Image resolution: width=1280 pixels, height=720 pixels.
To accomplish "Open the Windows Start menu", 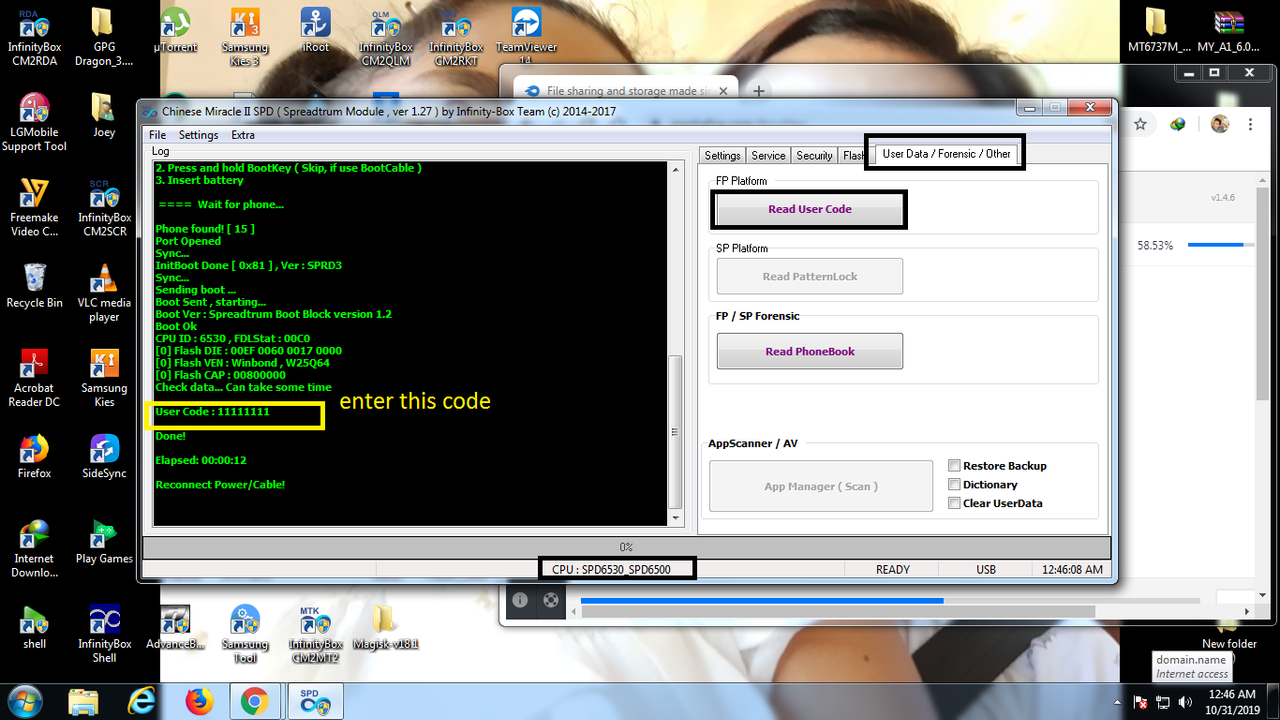I will pos(23,701).
